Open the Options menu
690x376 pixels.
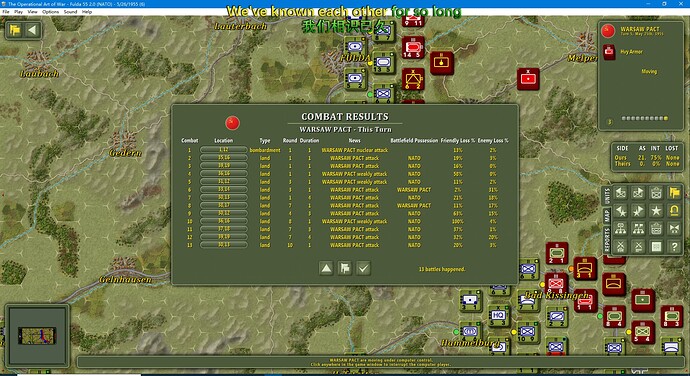click(50, 12)
